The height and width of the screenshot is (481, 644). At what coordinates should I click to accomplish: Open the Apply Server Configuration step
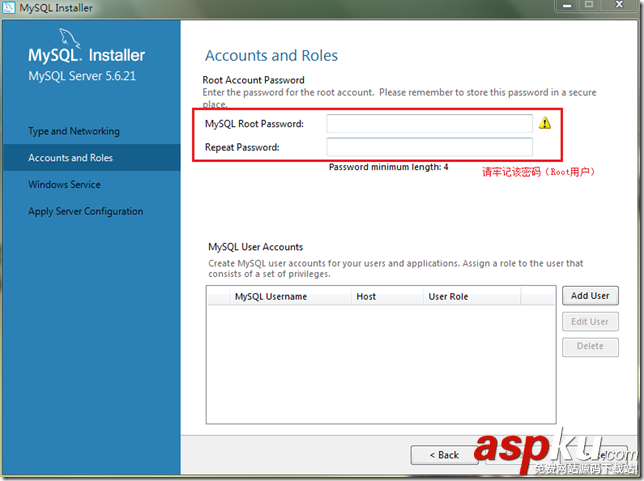pyautogui.click(x=86, y=211)
